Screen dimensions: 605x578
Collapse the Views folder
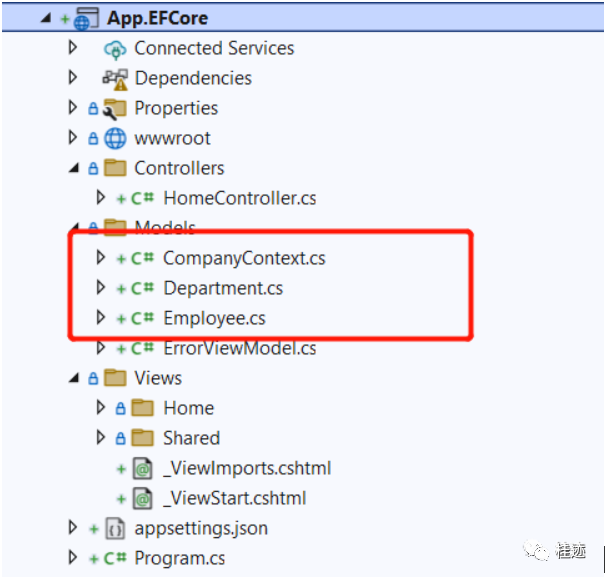click(74, 378)
